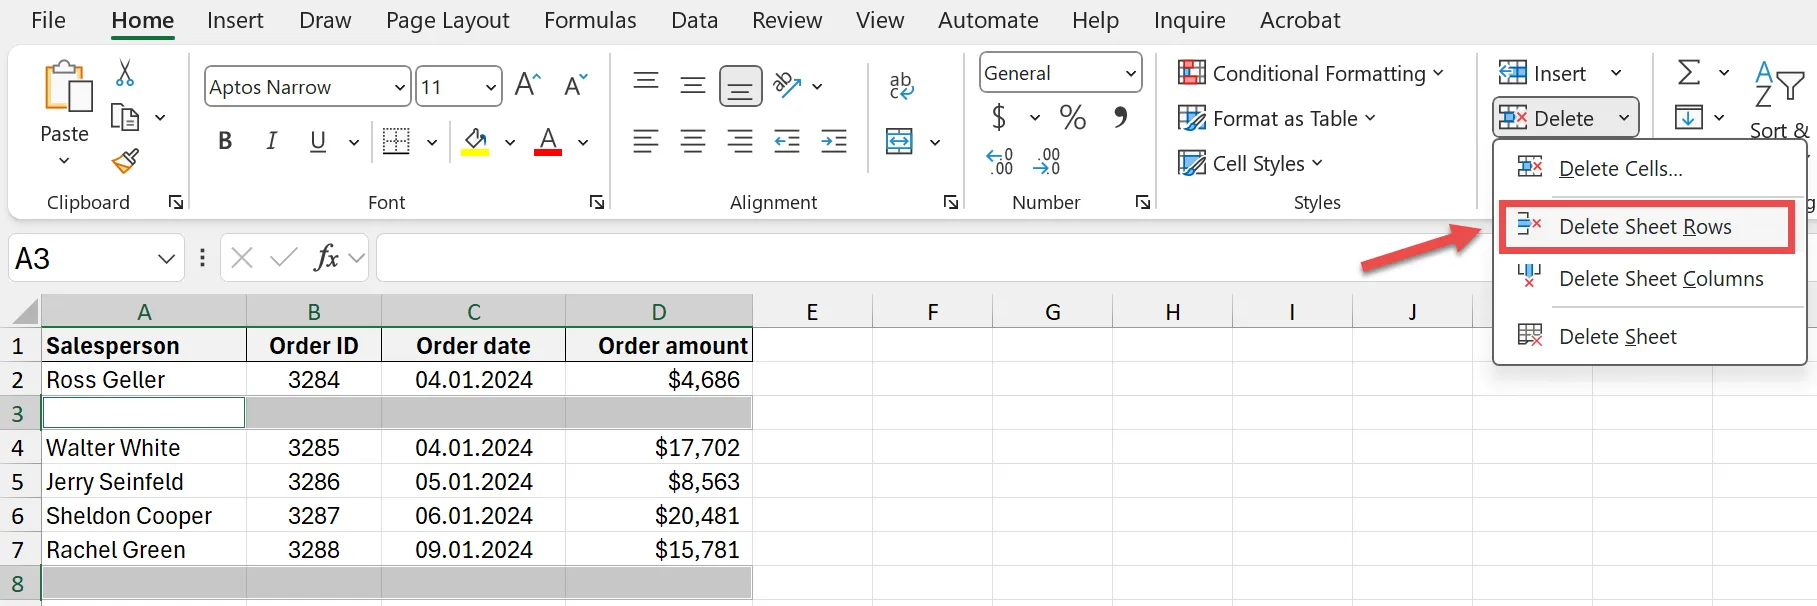Click the Increase Indent icon

point(833,142)
